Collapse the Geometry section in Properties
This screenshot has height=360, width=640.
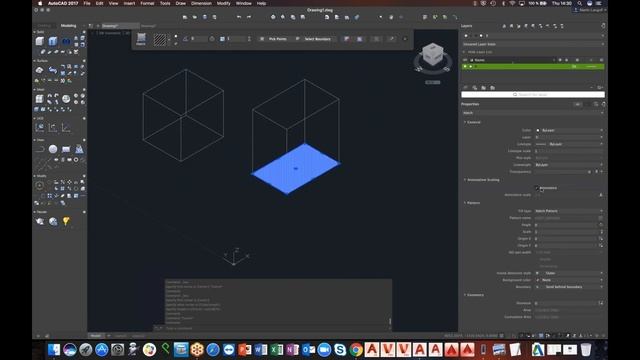[464, 295]
